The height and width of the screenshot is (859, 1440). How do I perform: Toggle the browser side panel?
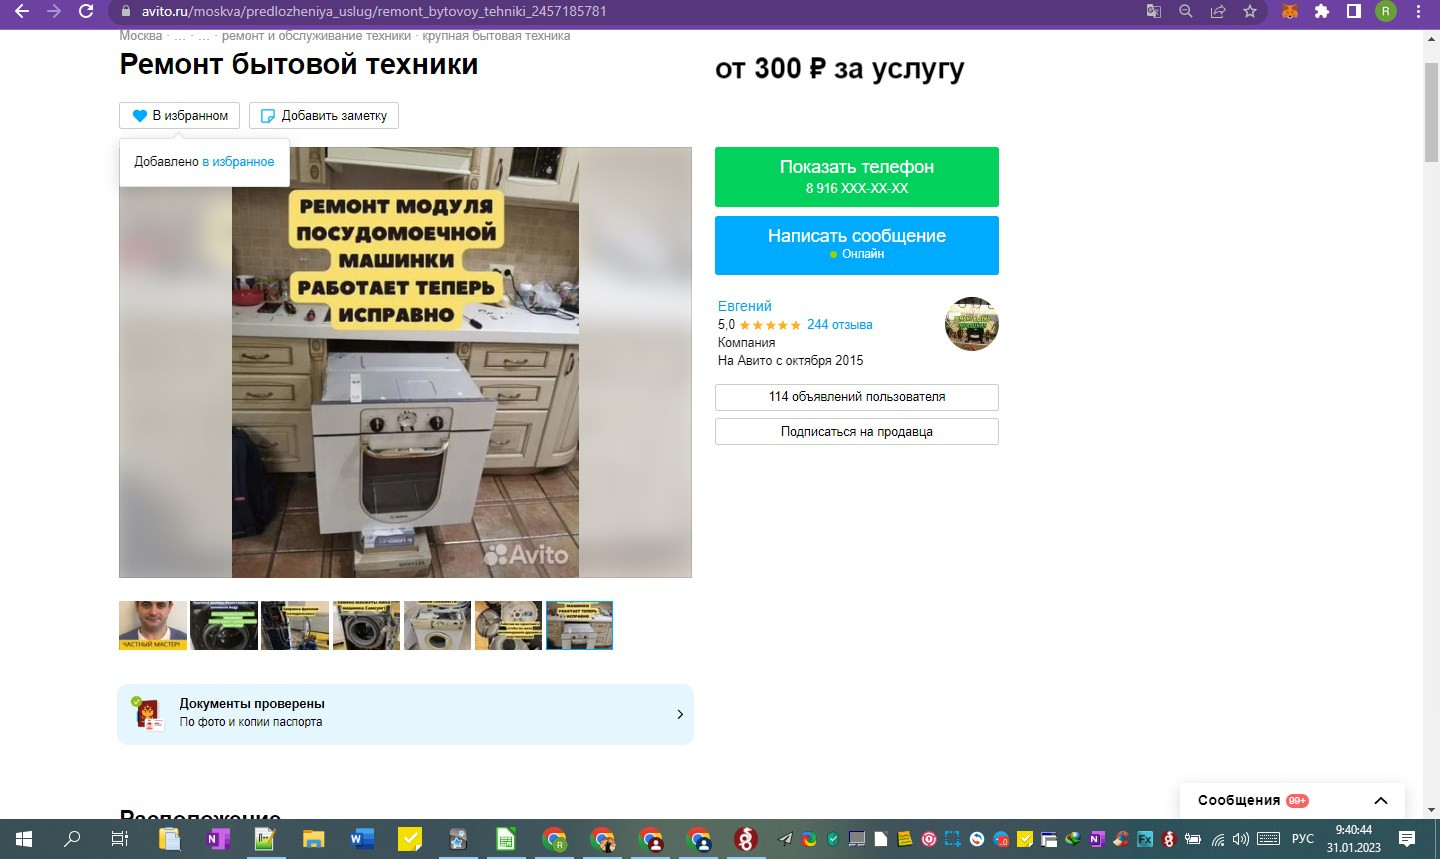pyautogui.click(x=1354, y=11)
